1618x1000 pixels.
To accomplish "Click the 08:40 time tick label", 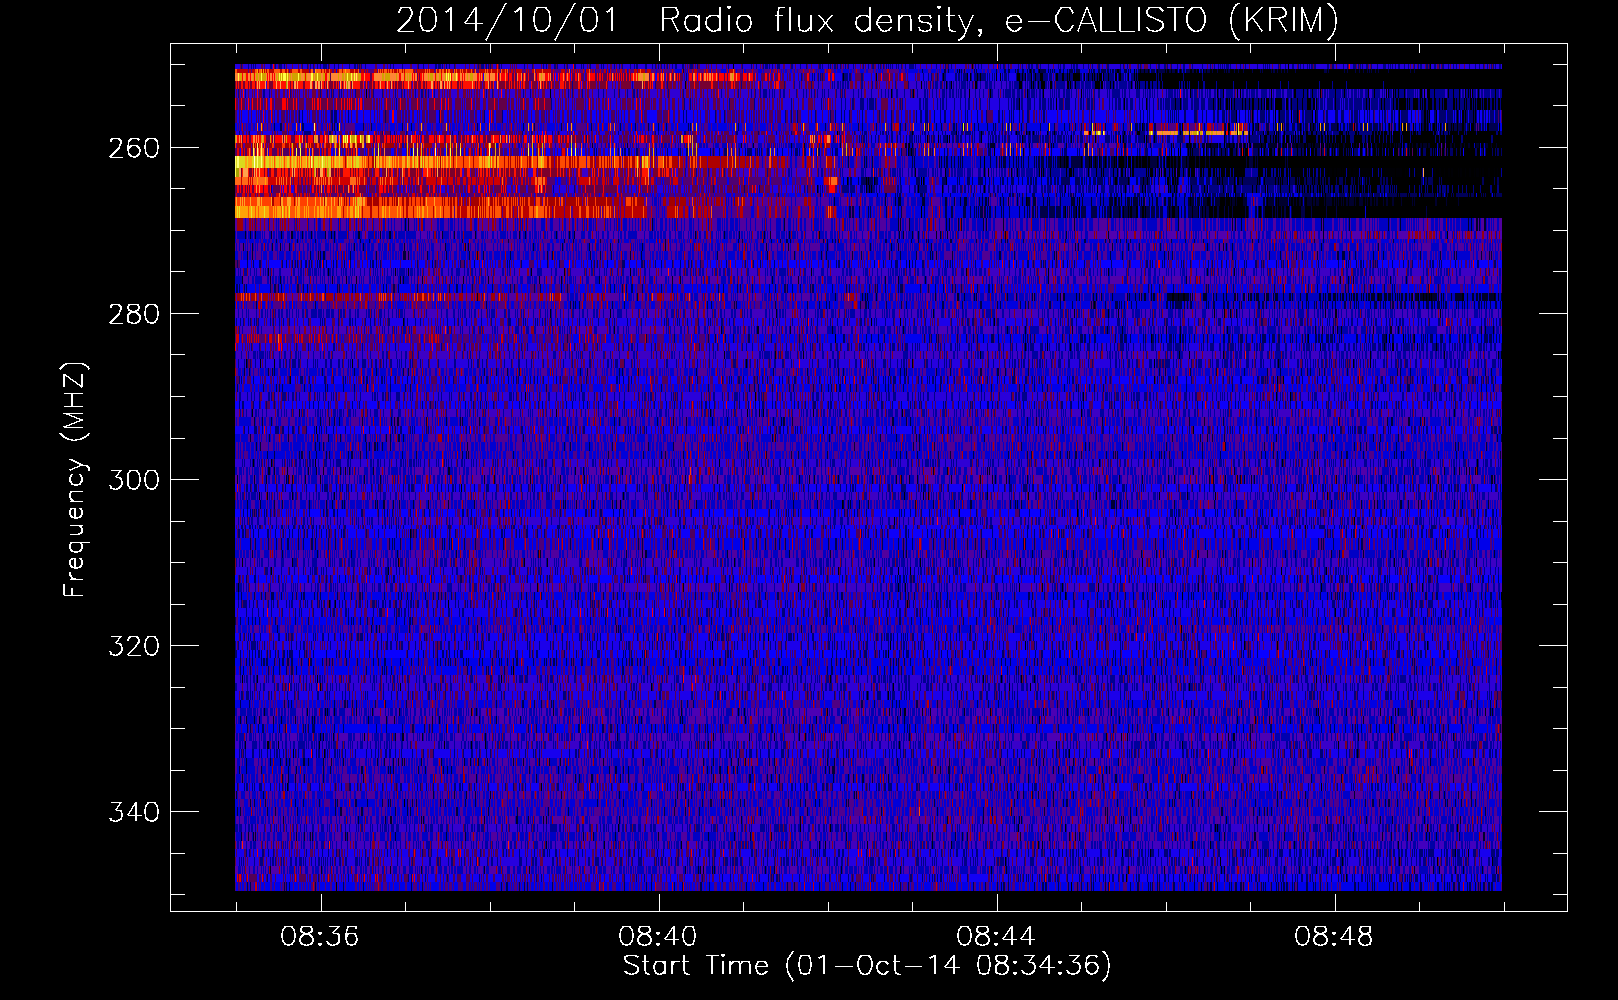I will 658,937.
